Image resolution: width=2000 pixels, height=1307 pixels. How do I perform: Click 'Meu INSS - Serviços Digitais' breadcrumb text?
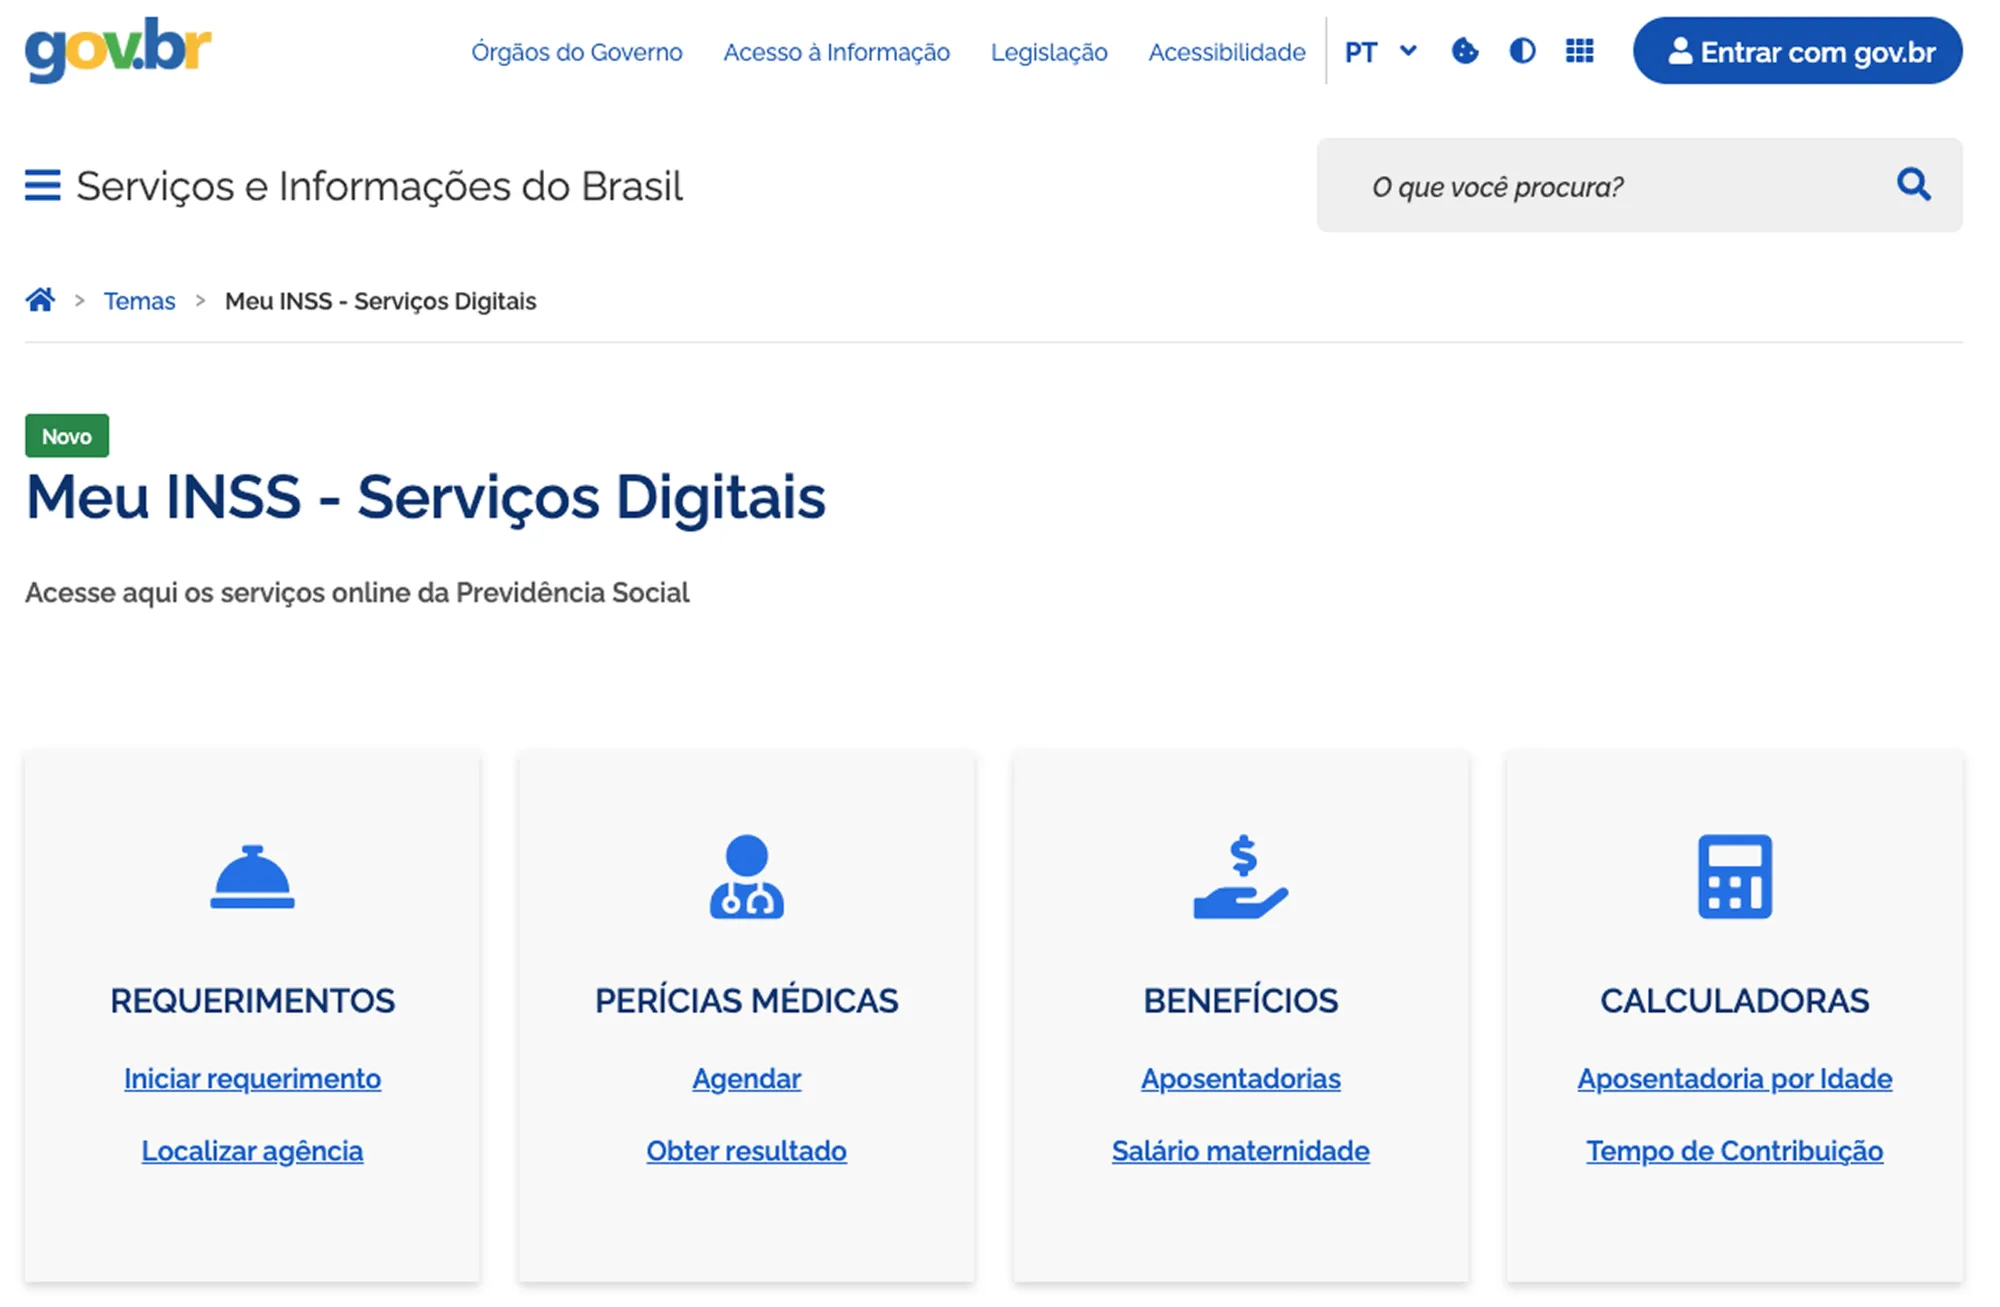pyautogui.click(x=380, y=301)
